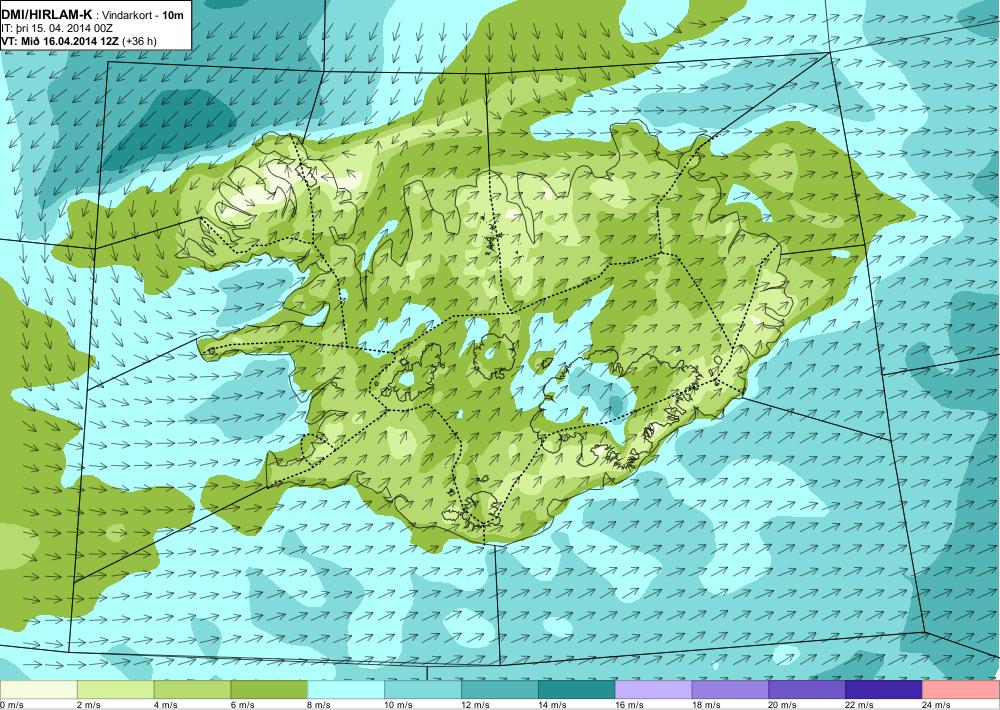Image resolution: width=1000 pixels, height=710 pixels.
Task: Click the dark indigo 22–24 m/s legend swatch
Action: [884, 690]
